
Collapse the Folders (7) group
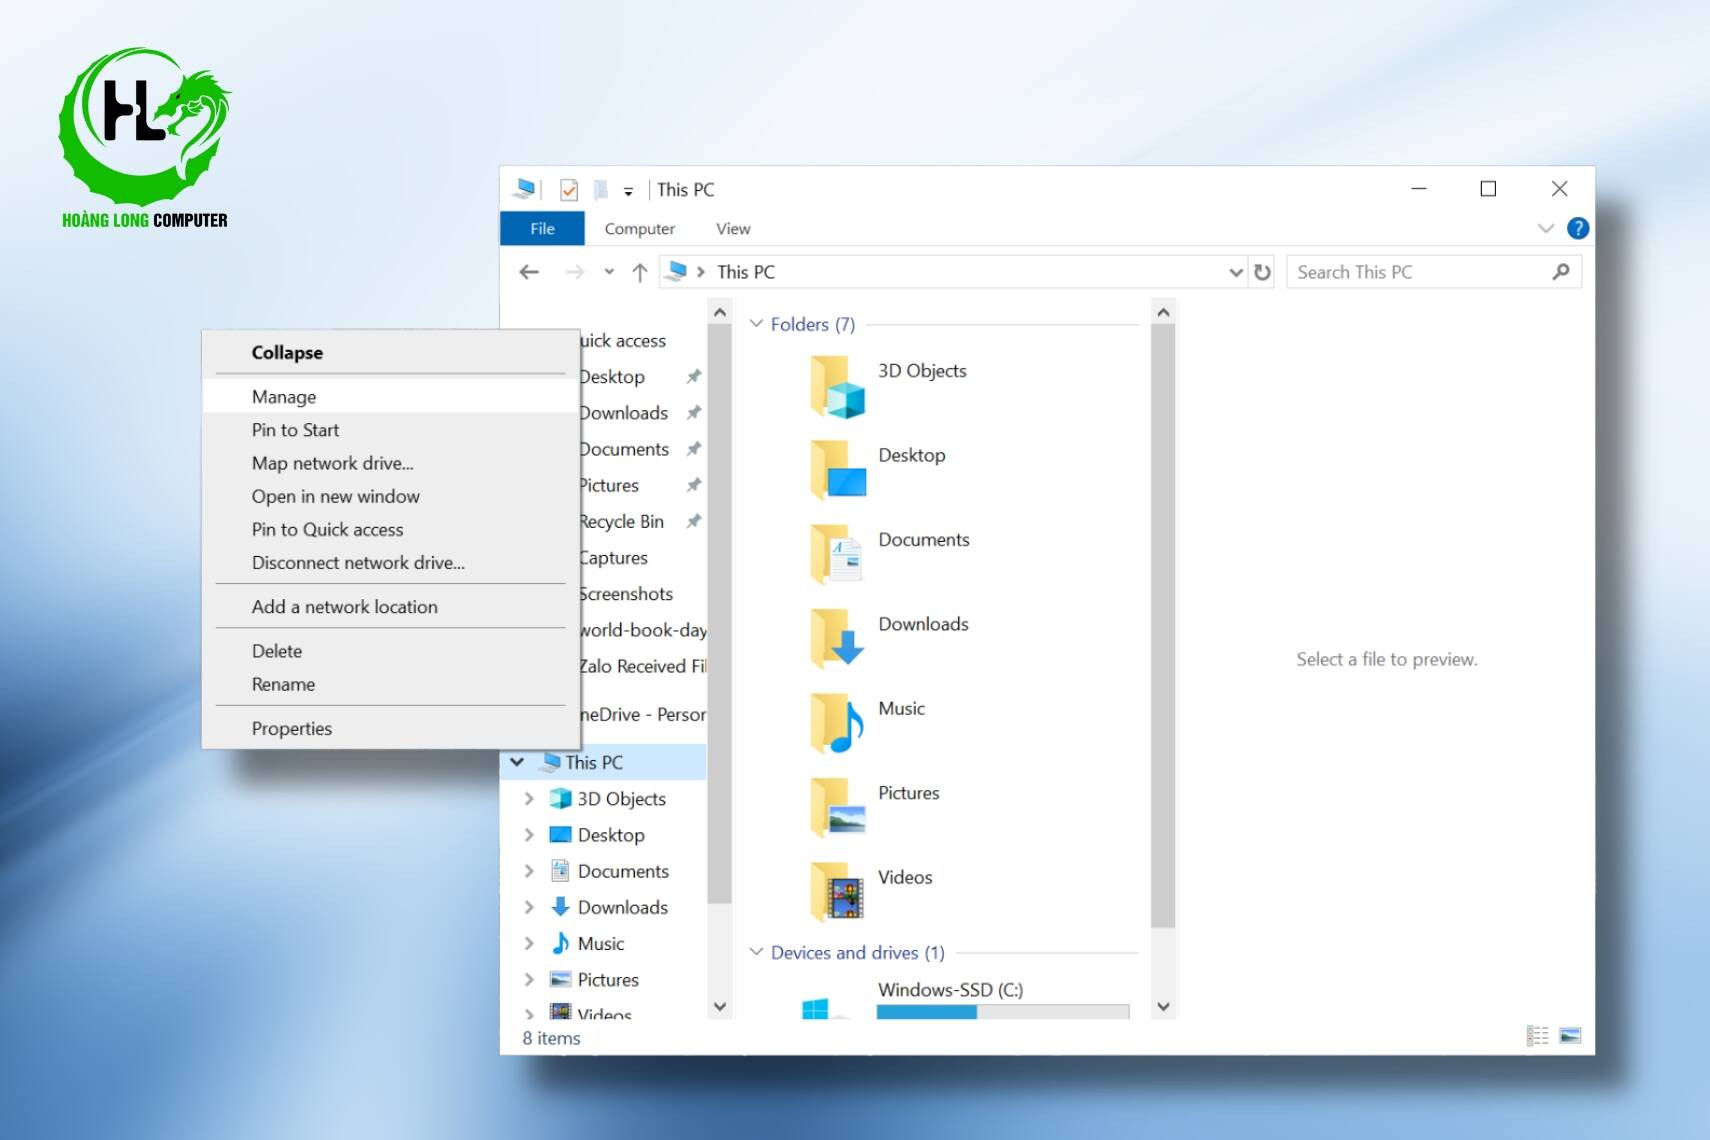coord(757,324)
